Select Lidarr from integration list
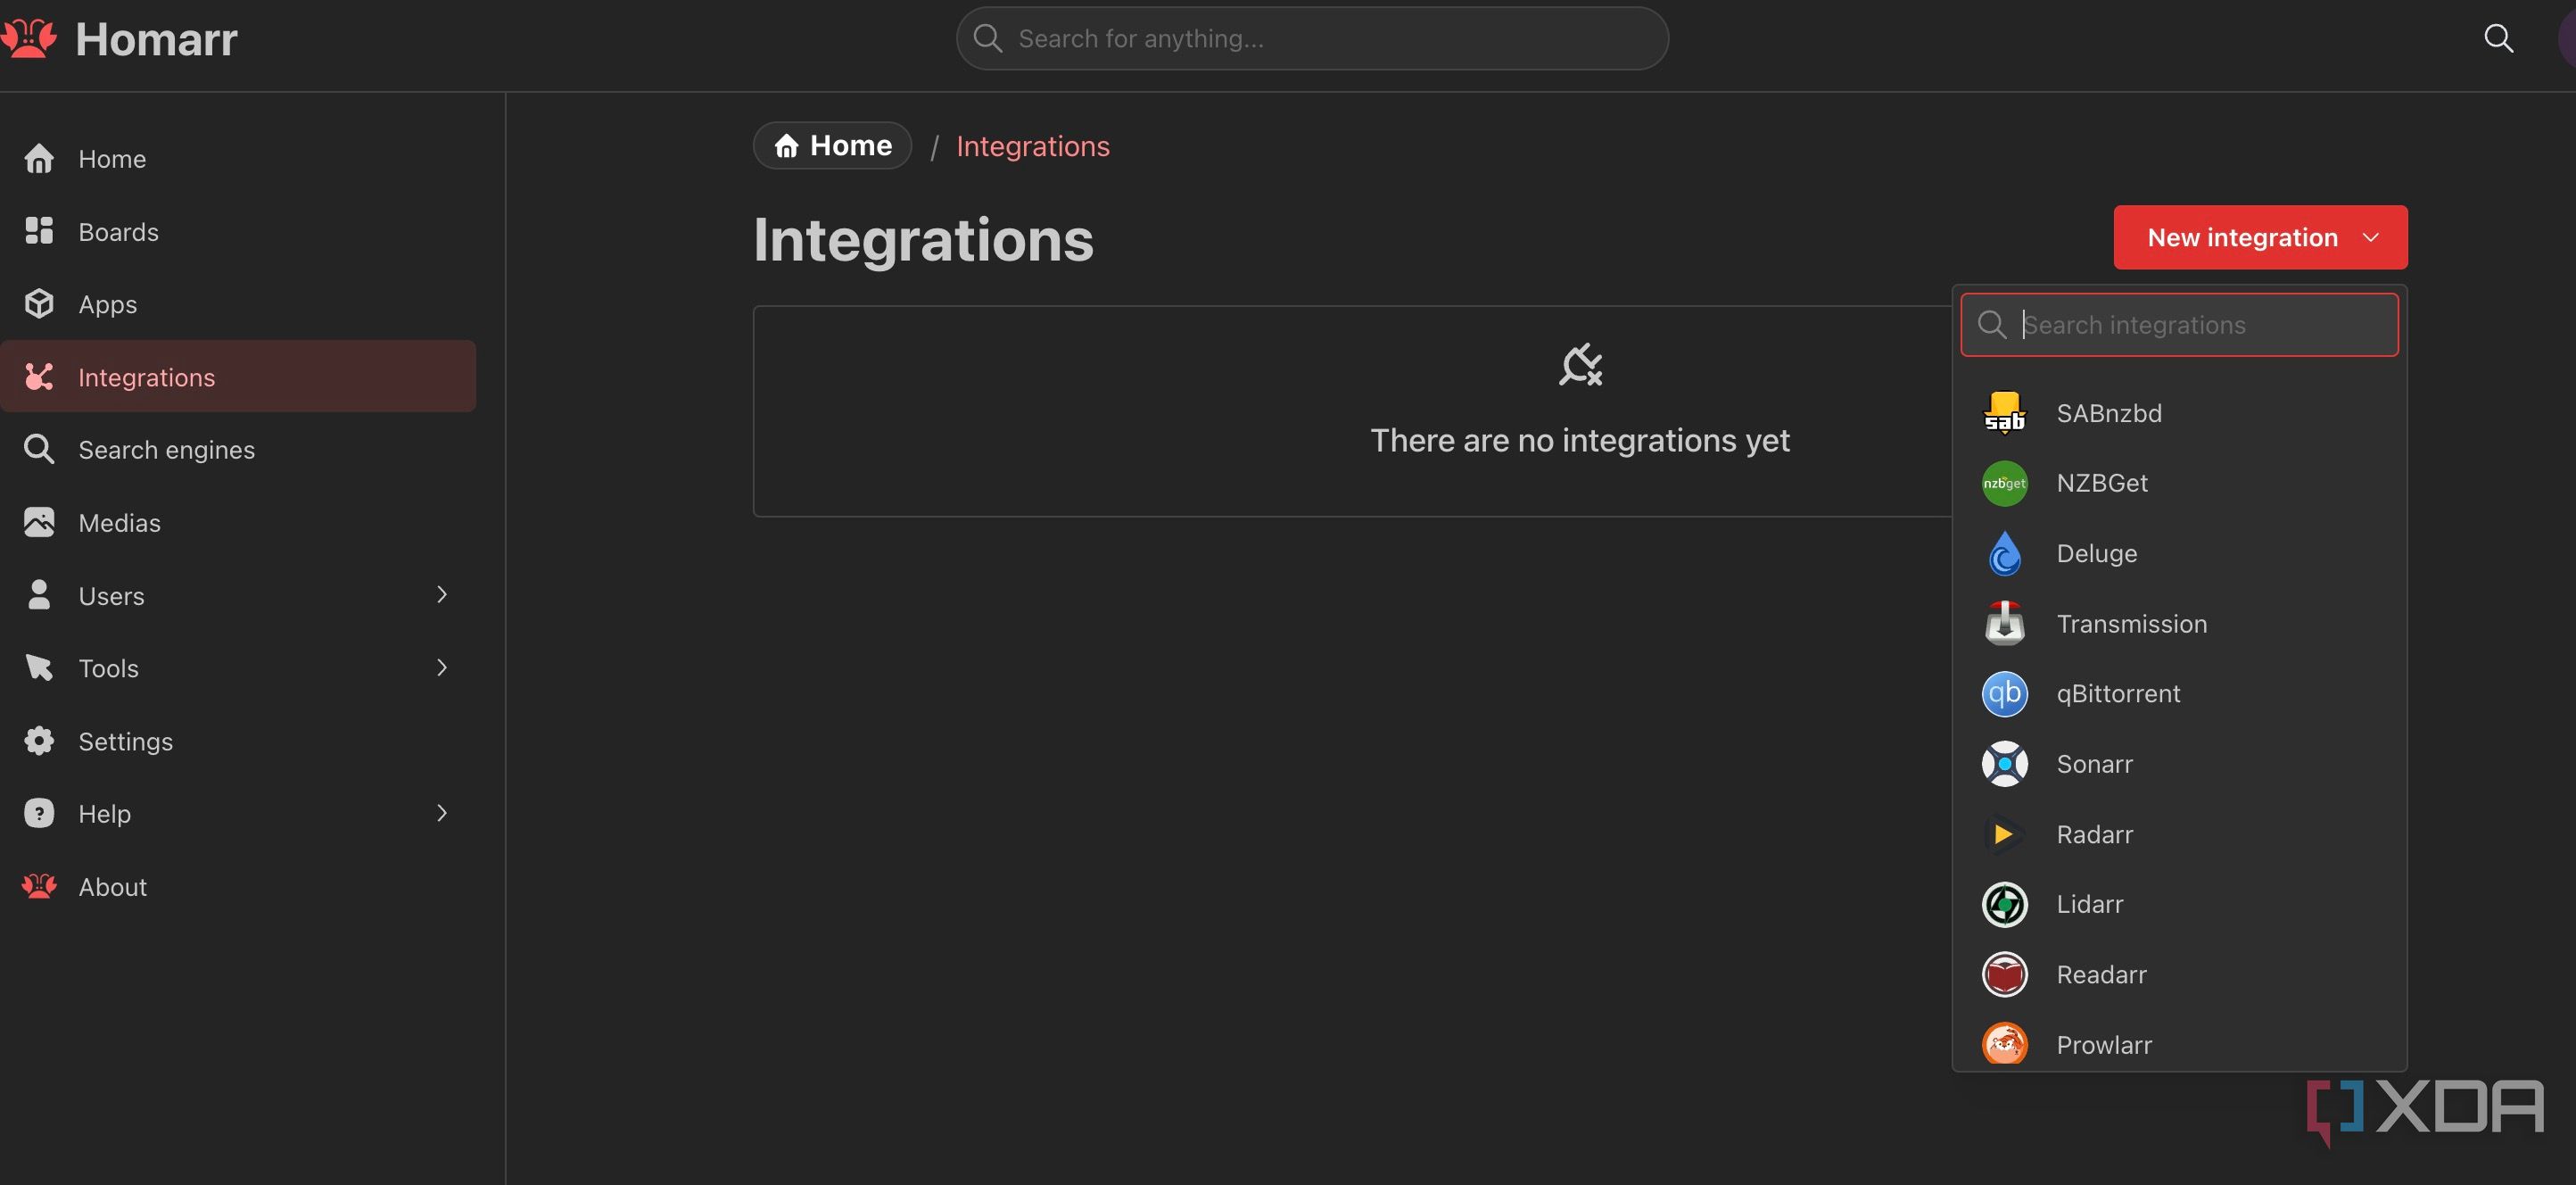 pyautogui.click(x=2179, y=904)
